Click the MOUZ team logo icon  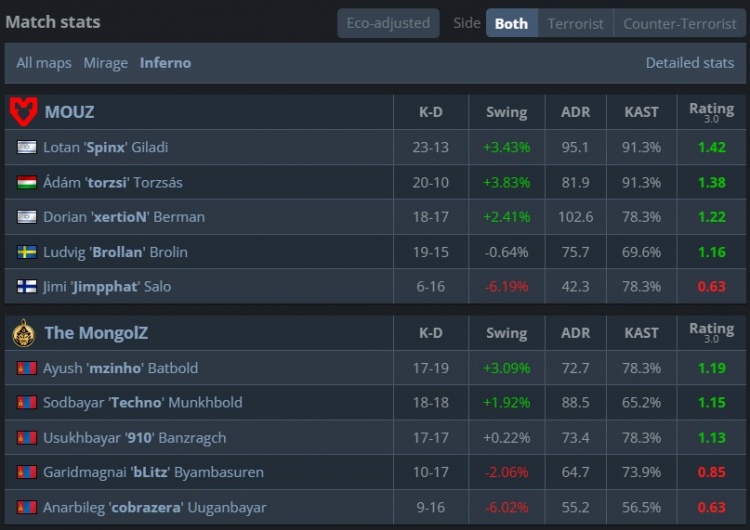coord(23,111)
